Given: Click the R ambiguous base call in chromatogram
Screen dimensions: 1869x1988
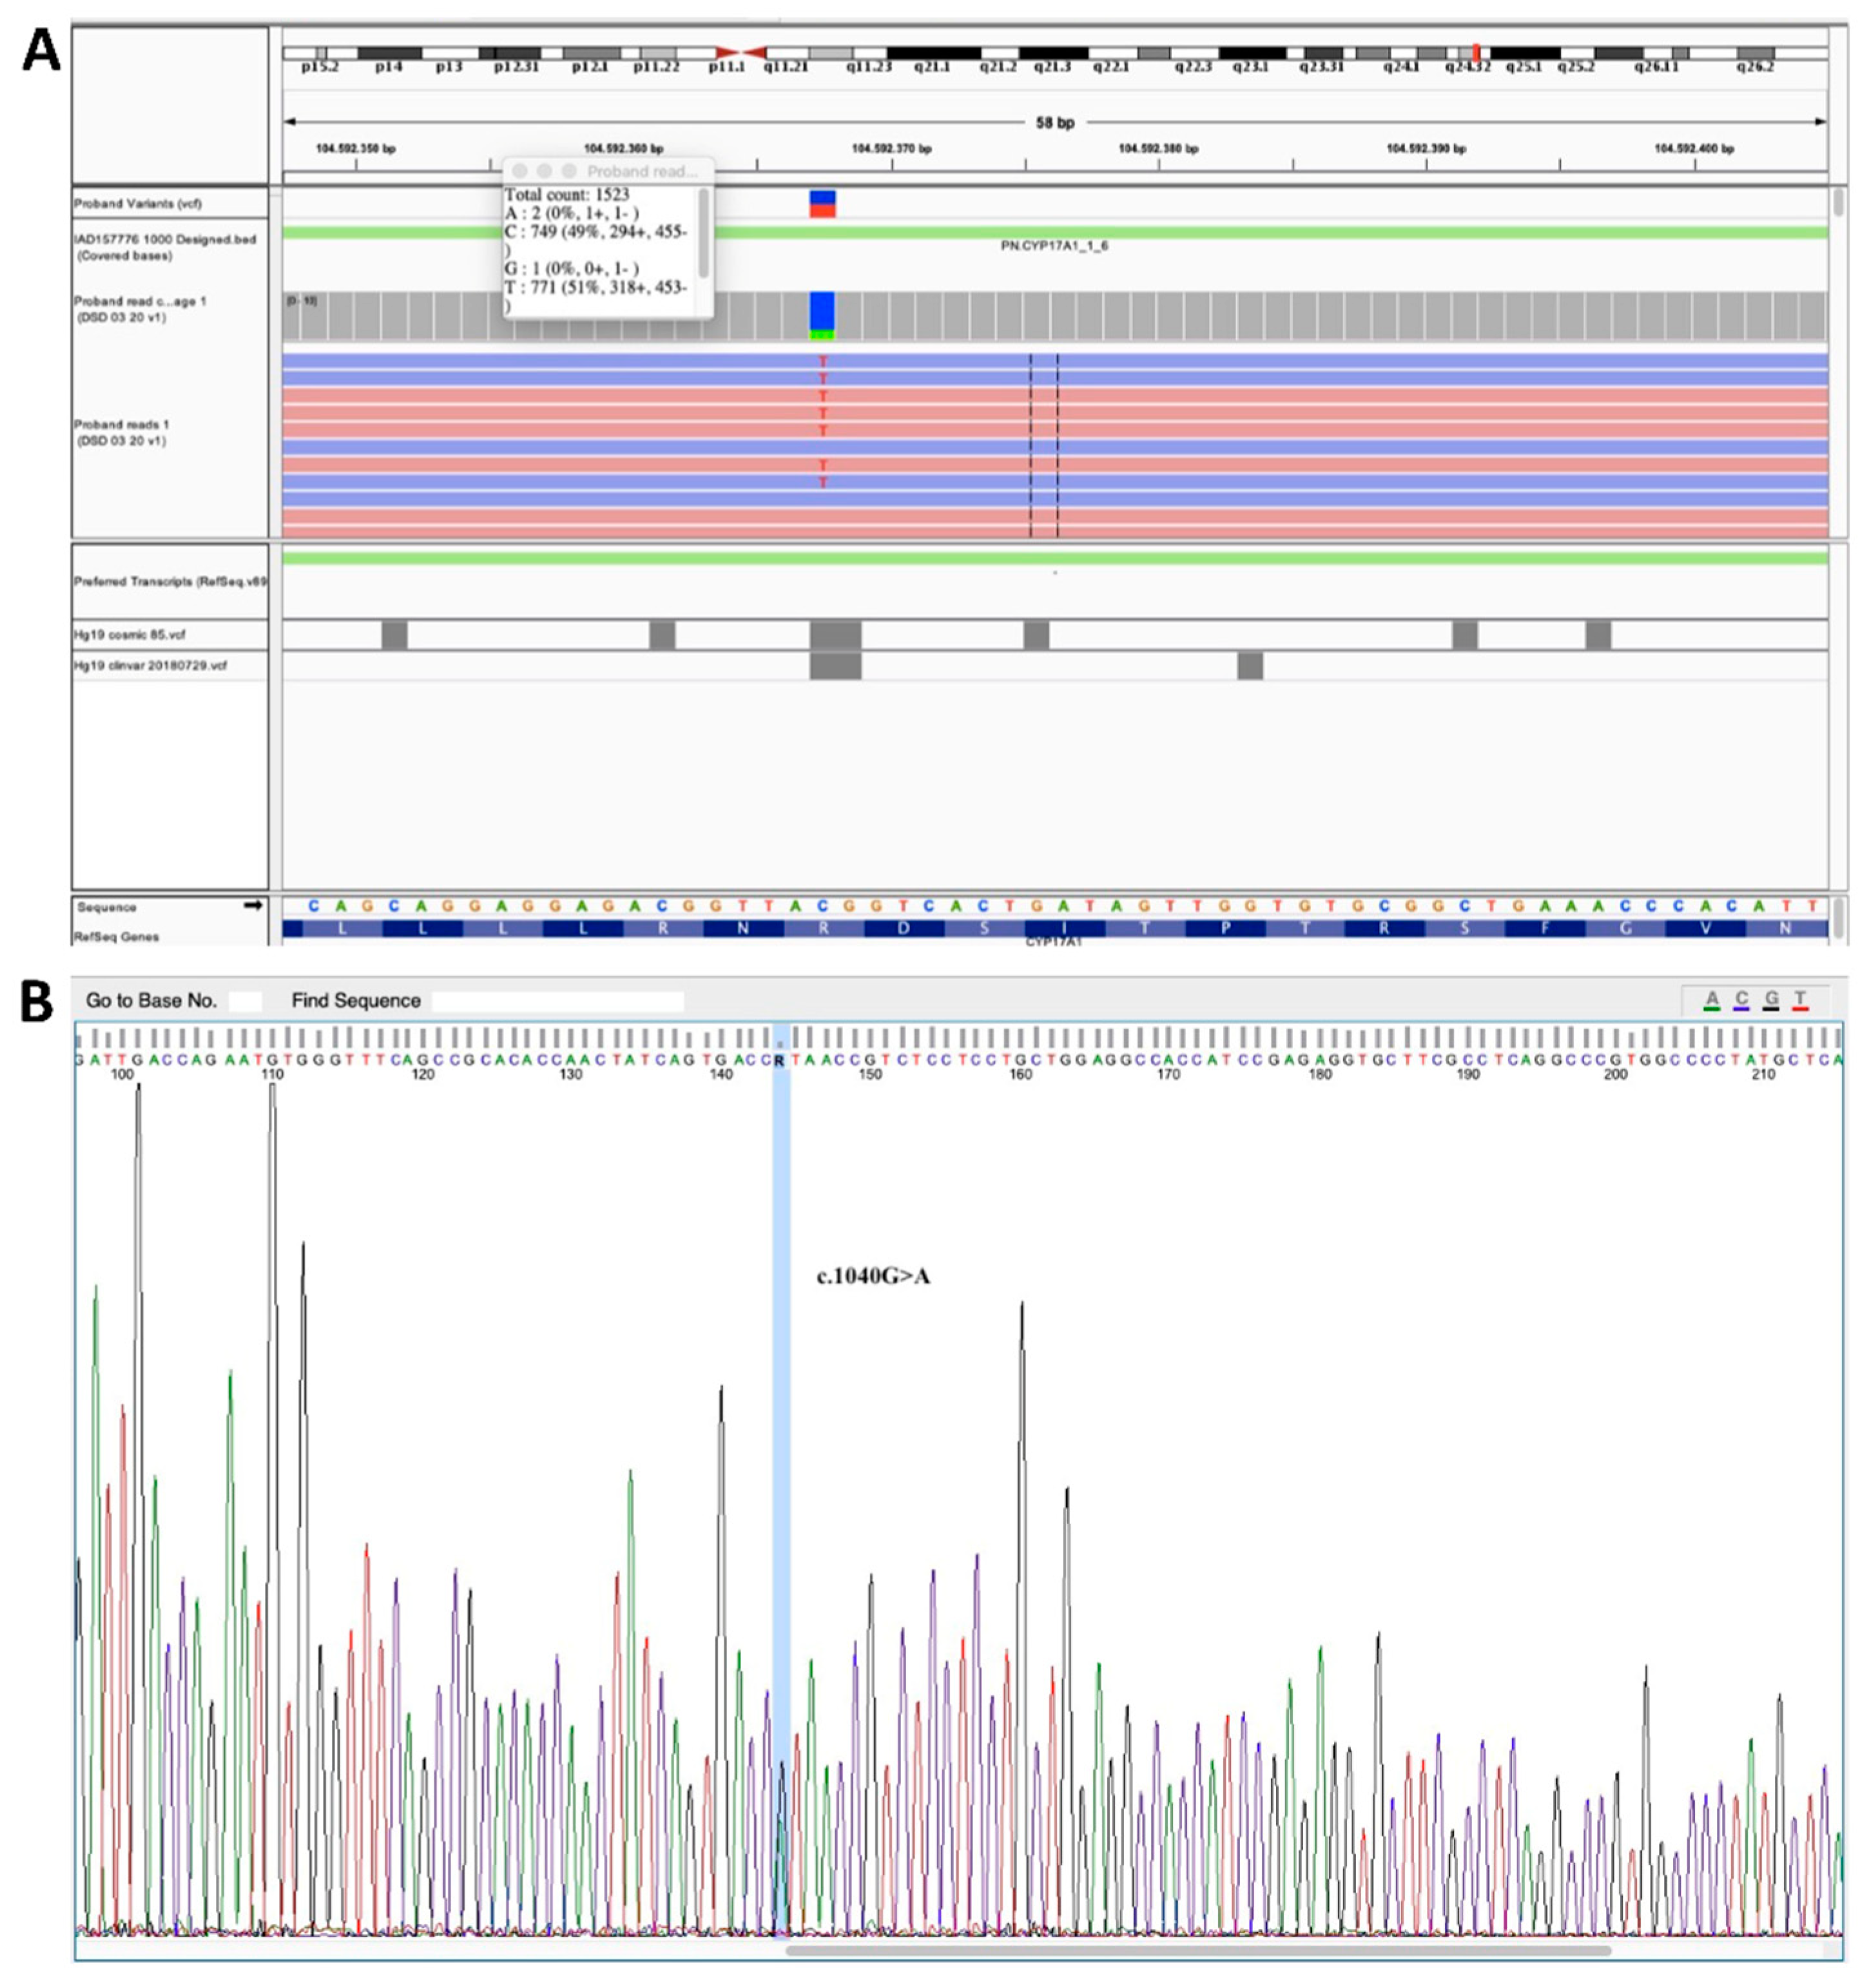Looking at the screenshot, I should 779,1061.
